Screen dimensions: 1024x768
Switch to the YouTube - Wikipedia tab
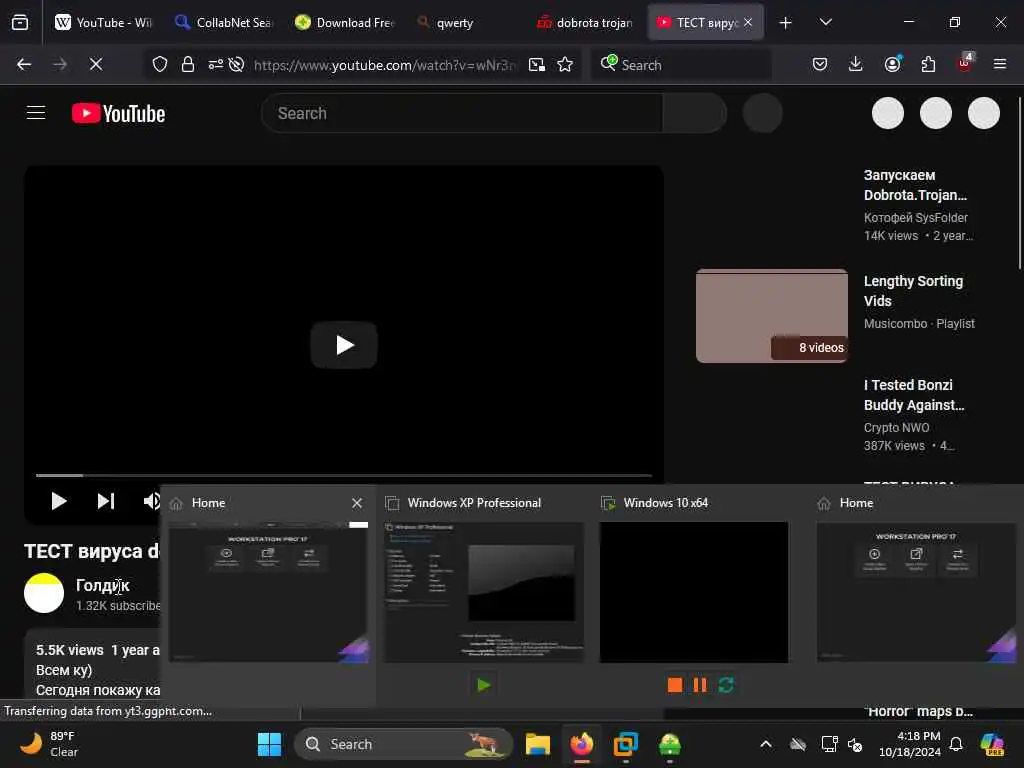pyautogui.click(x=103, y=22)
